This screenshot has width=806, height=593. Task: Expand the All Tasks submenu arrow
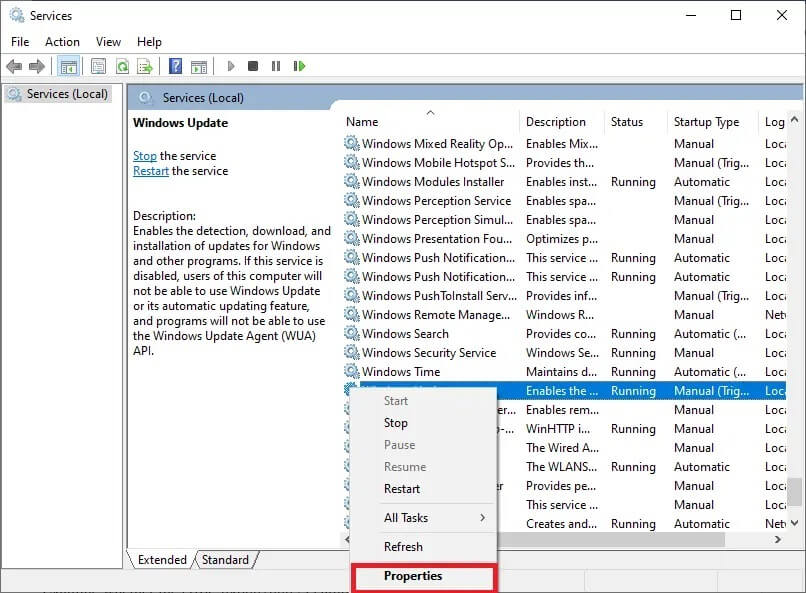point(482,518)
